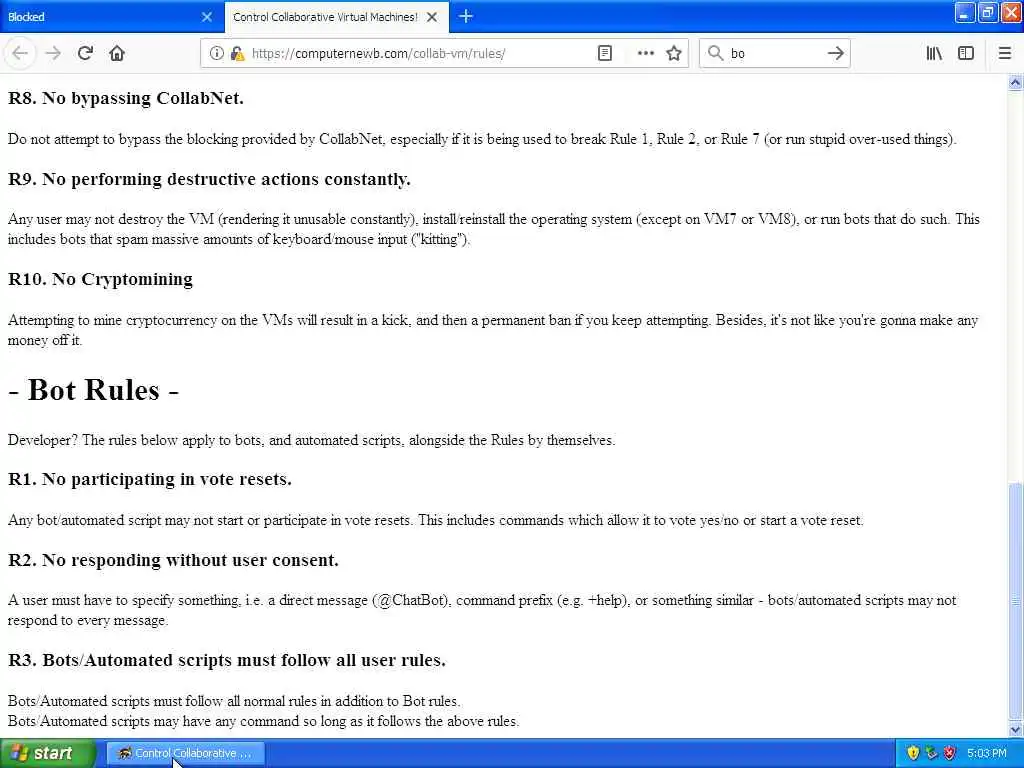
Task: Click paragraph starting 'Any user may not destroy'
Action: click(x=494, y=229)
